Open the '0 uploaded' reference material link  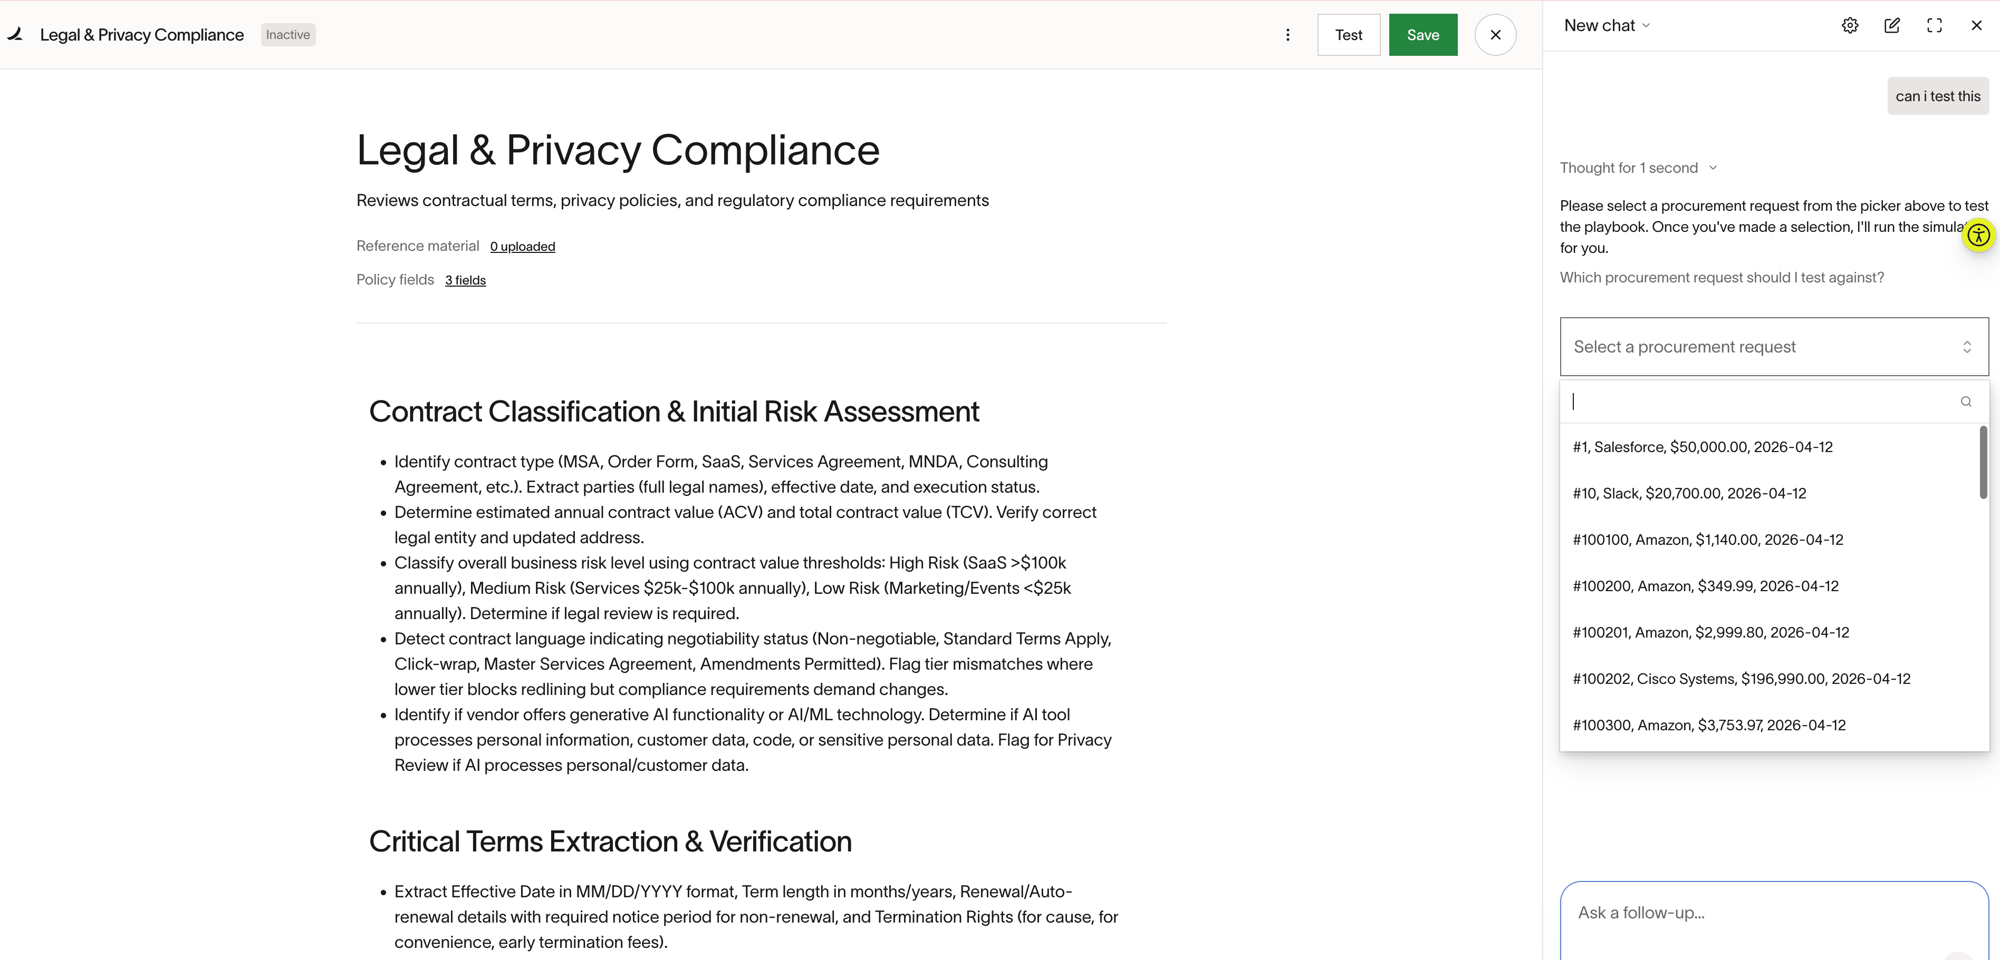coord(522,247)
